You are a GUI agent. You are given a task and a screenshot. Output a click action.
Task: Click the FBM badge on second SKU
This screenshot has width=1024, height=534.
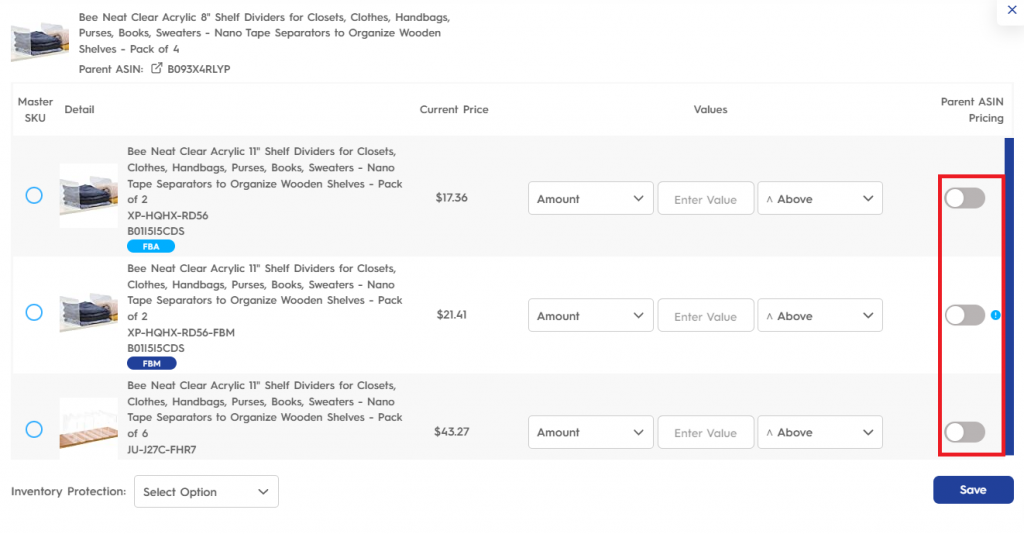(x=152, y=363)
